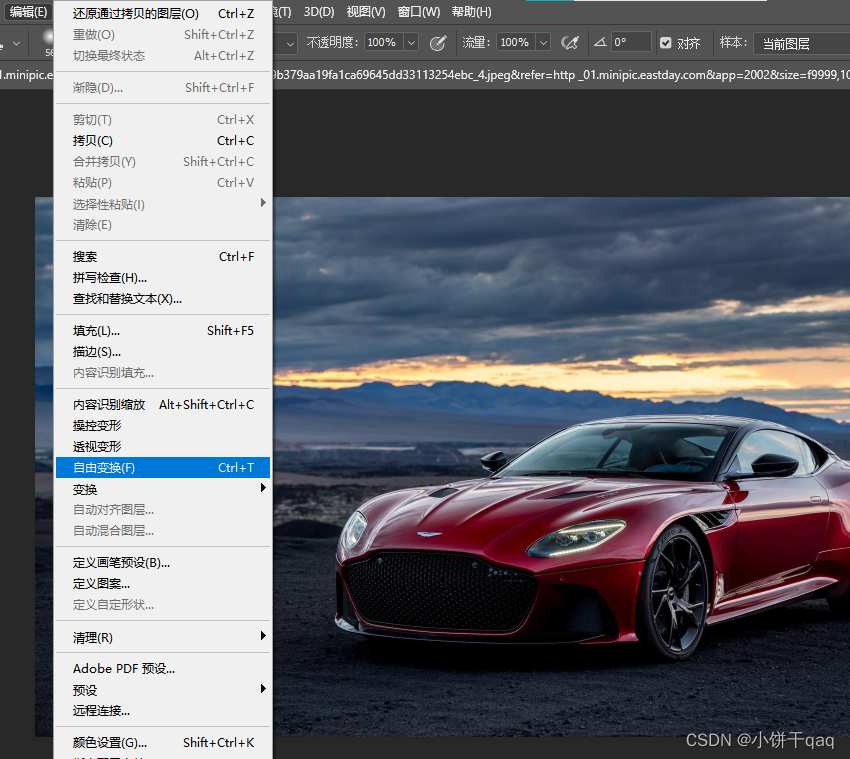Open 颜色设置(G)... entry
850x759 pixels.
[163, 742]
